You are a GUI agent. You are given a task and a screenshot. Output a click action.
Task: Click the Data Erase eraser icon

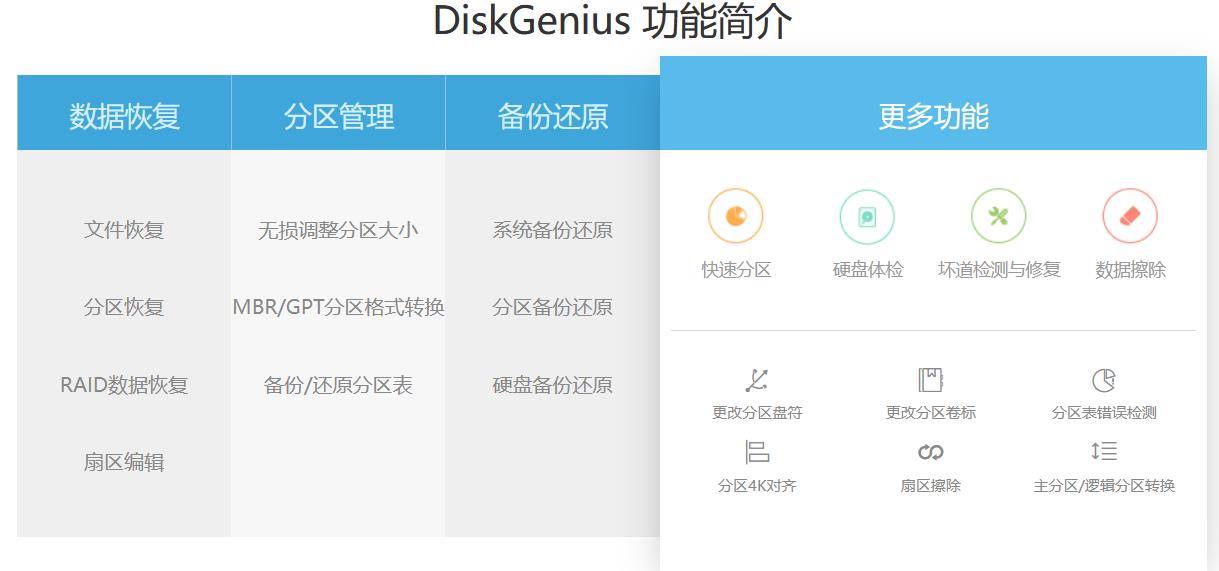pyautogui.click(x=1130, y=216)
